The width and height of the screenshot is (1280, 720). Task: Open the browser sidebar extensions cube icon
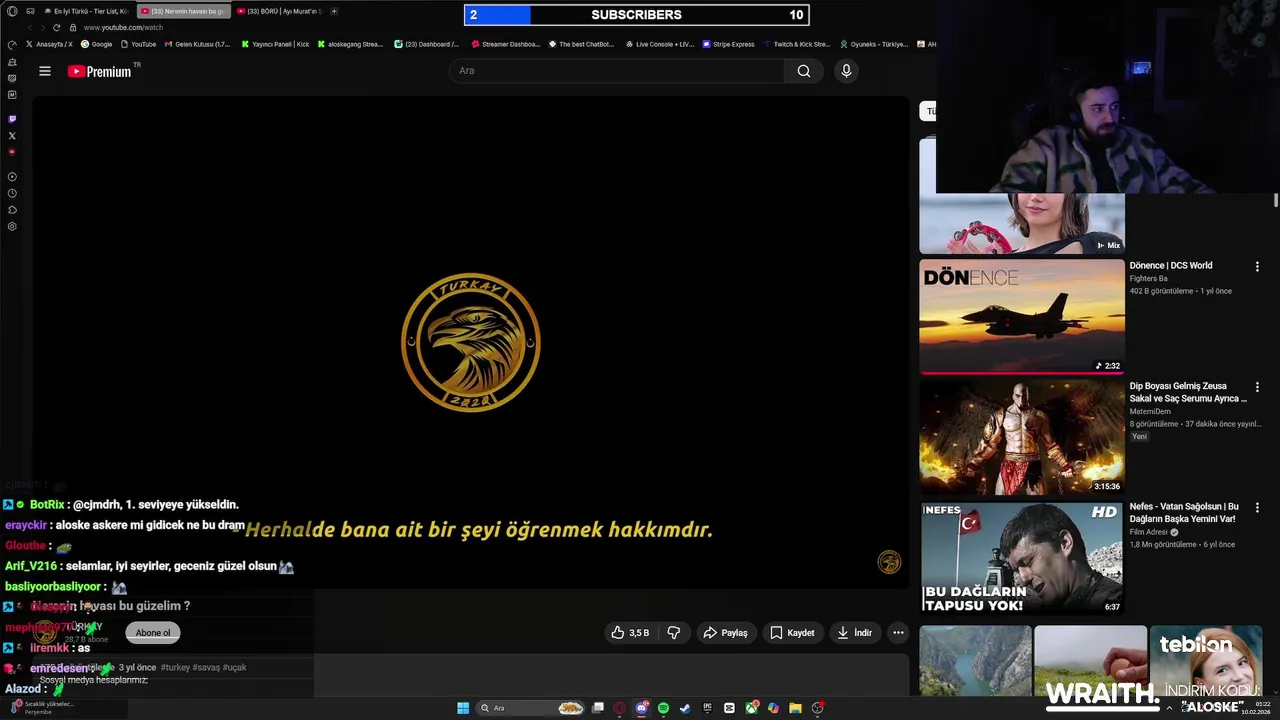(12, 210)
